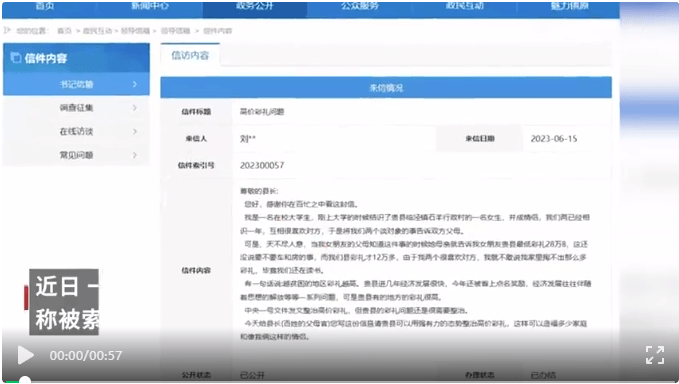This screenshot has height=384, width=679.
Task: Click the index number 202300057
Action: pyautogui.click(x=262, y=165)
